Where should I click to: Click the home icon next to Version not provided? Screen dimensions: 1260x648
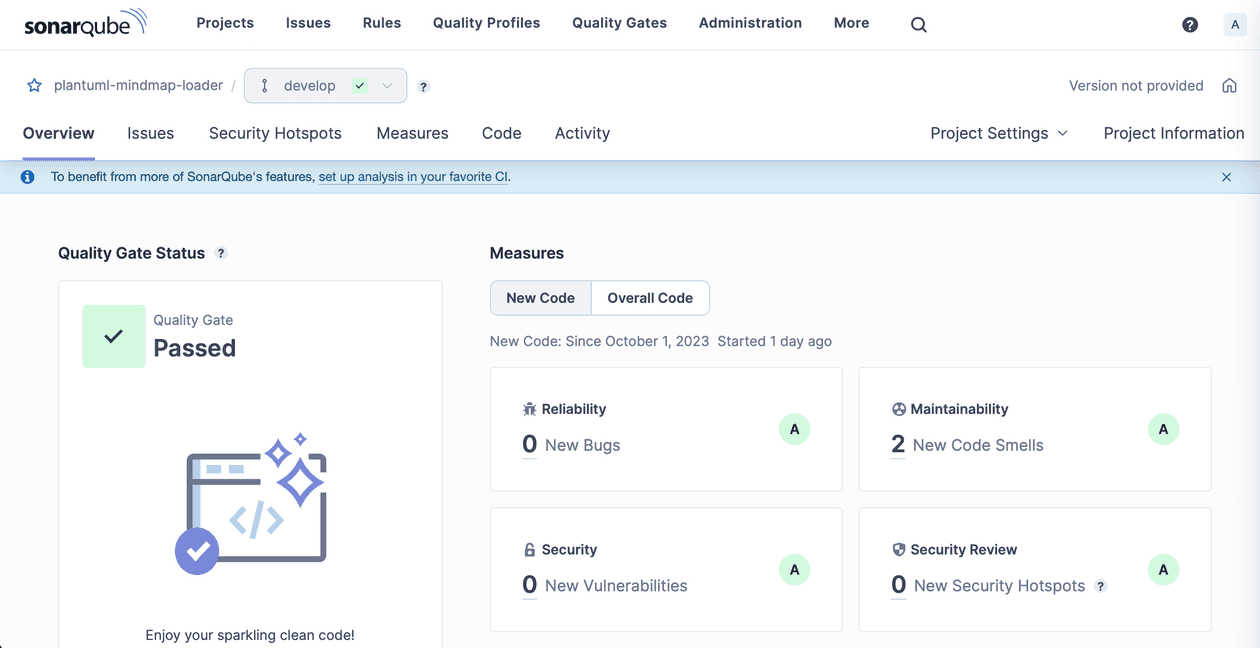pos(1230,85)
